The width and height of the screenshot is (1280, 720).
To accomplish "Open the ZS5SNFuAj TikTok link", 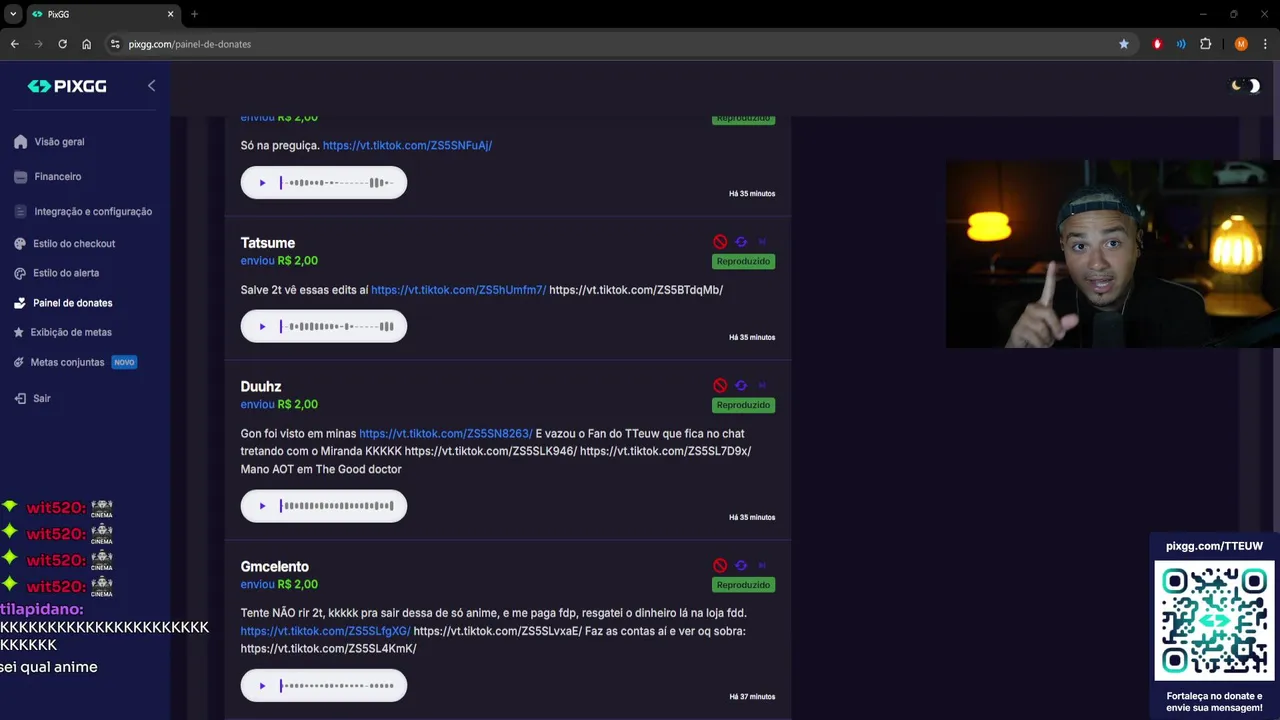I will tap(407, 145).
